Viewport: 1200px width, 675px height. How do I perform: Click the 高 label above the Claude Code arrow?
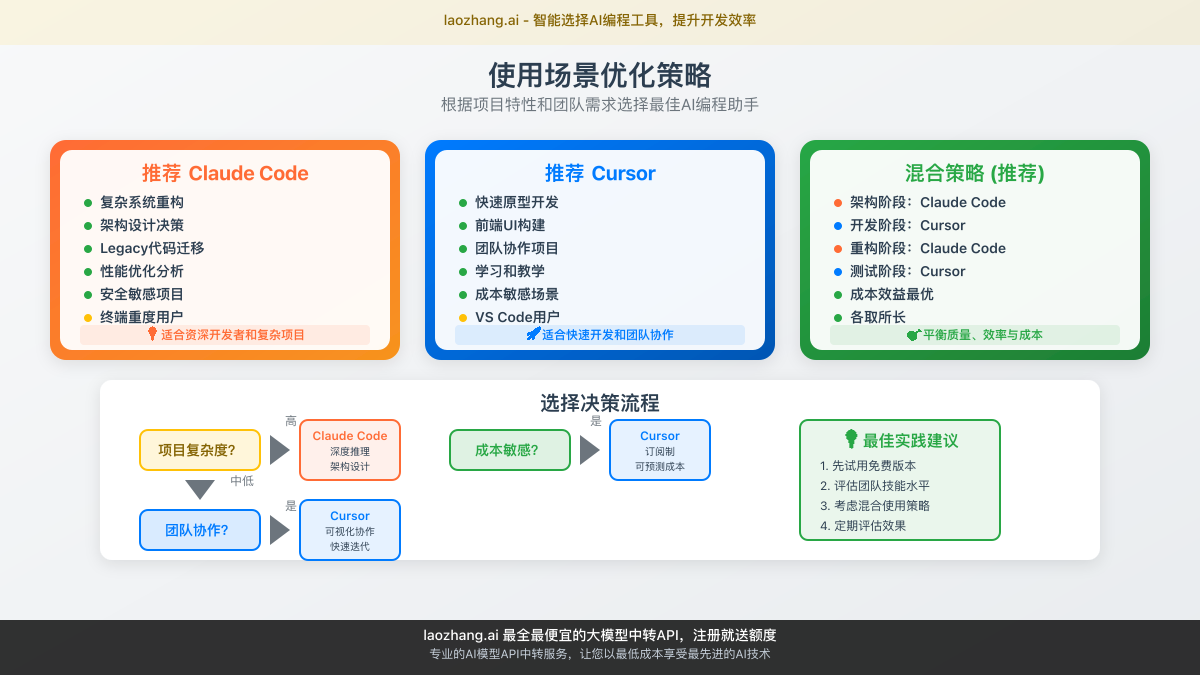(x=291, y=421)
